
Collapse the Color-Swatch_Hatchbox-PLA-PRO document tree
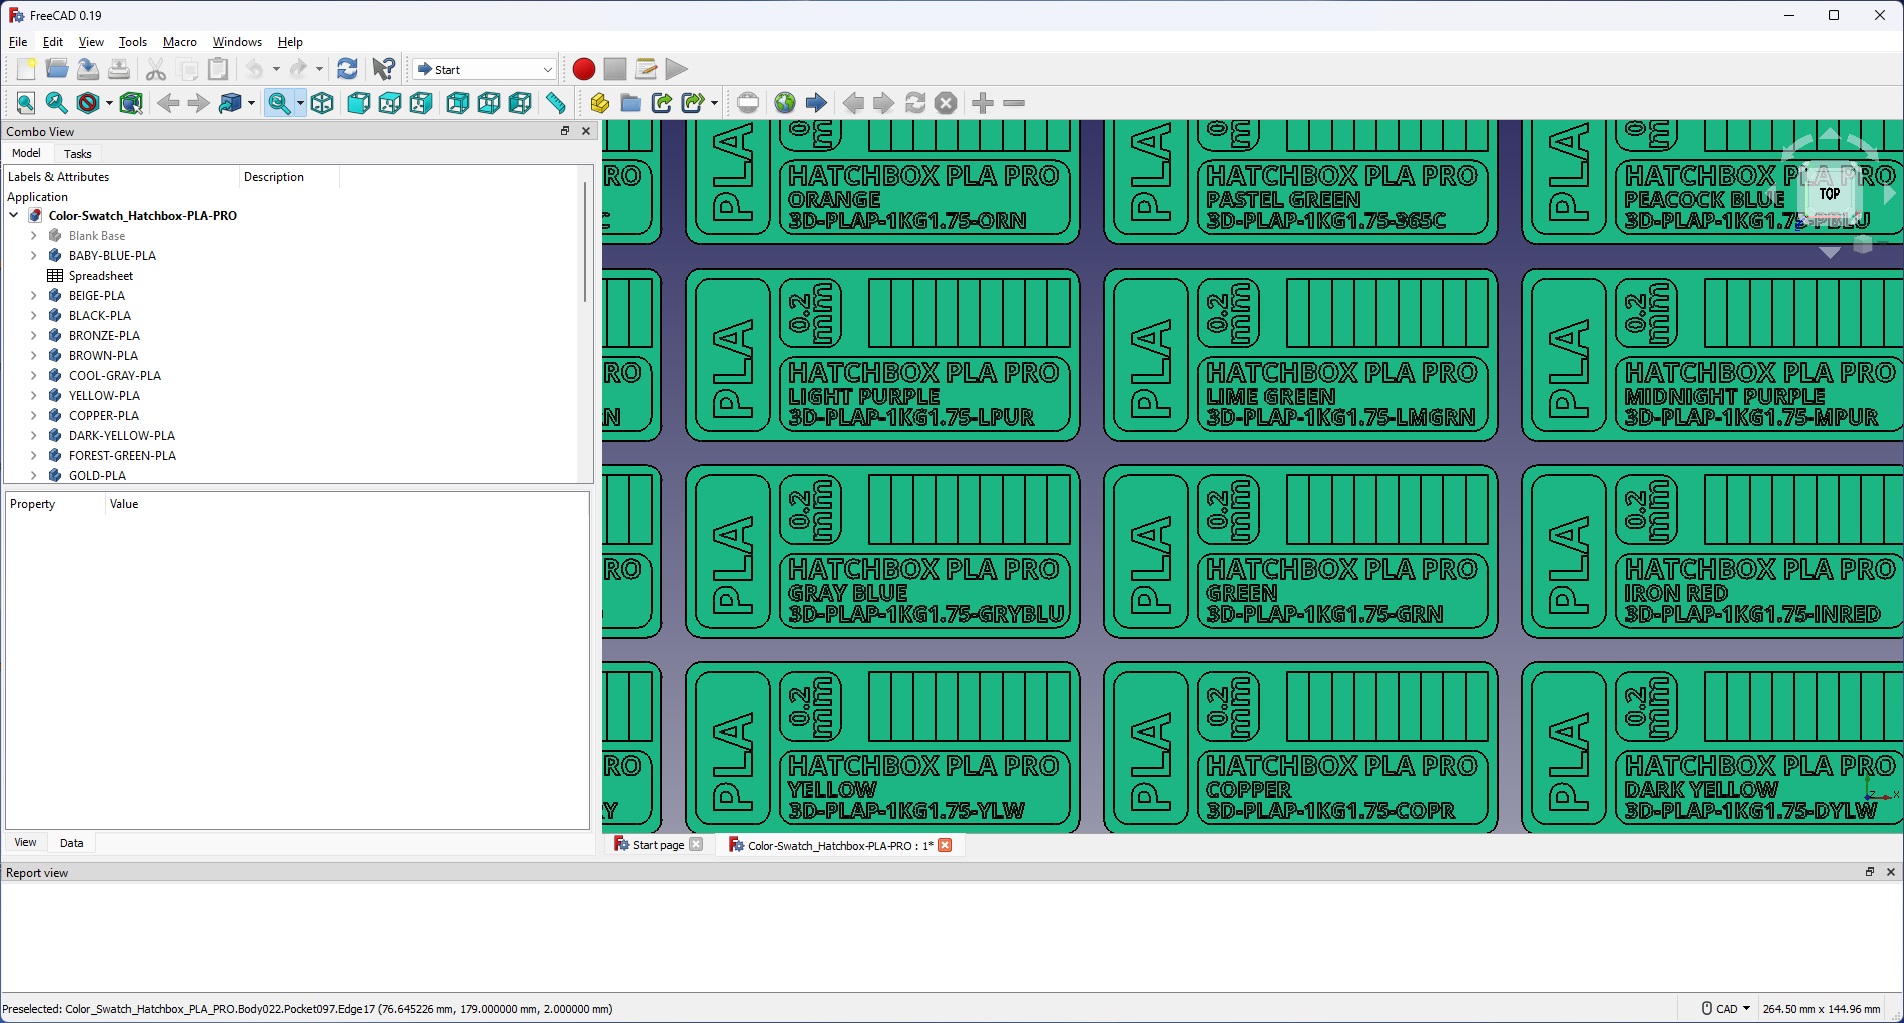14,215
